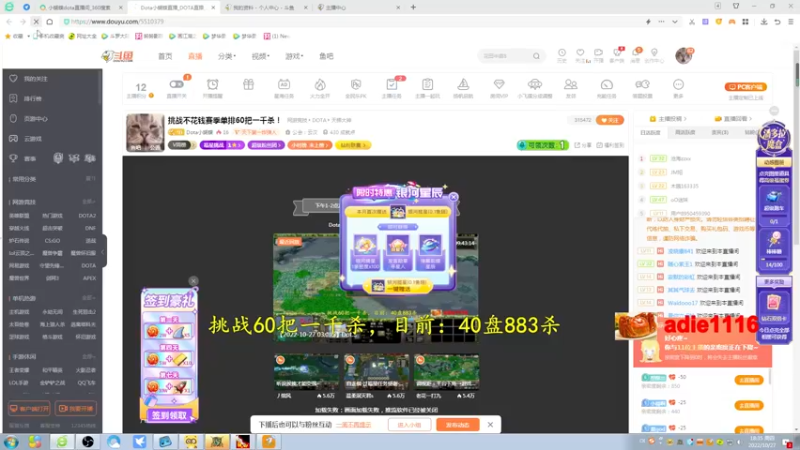Click the 开播提醒 alarm clock icon
This screenshot has width=800, height=450.
(x=213, y=85)
